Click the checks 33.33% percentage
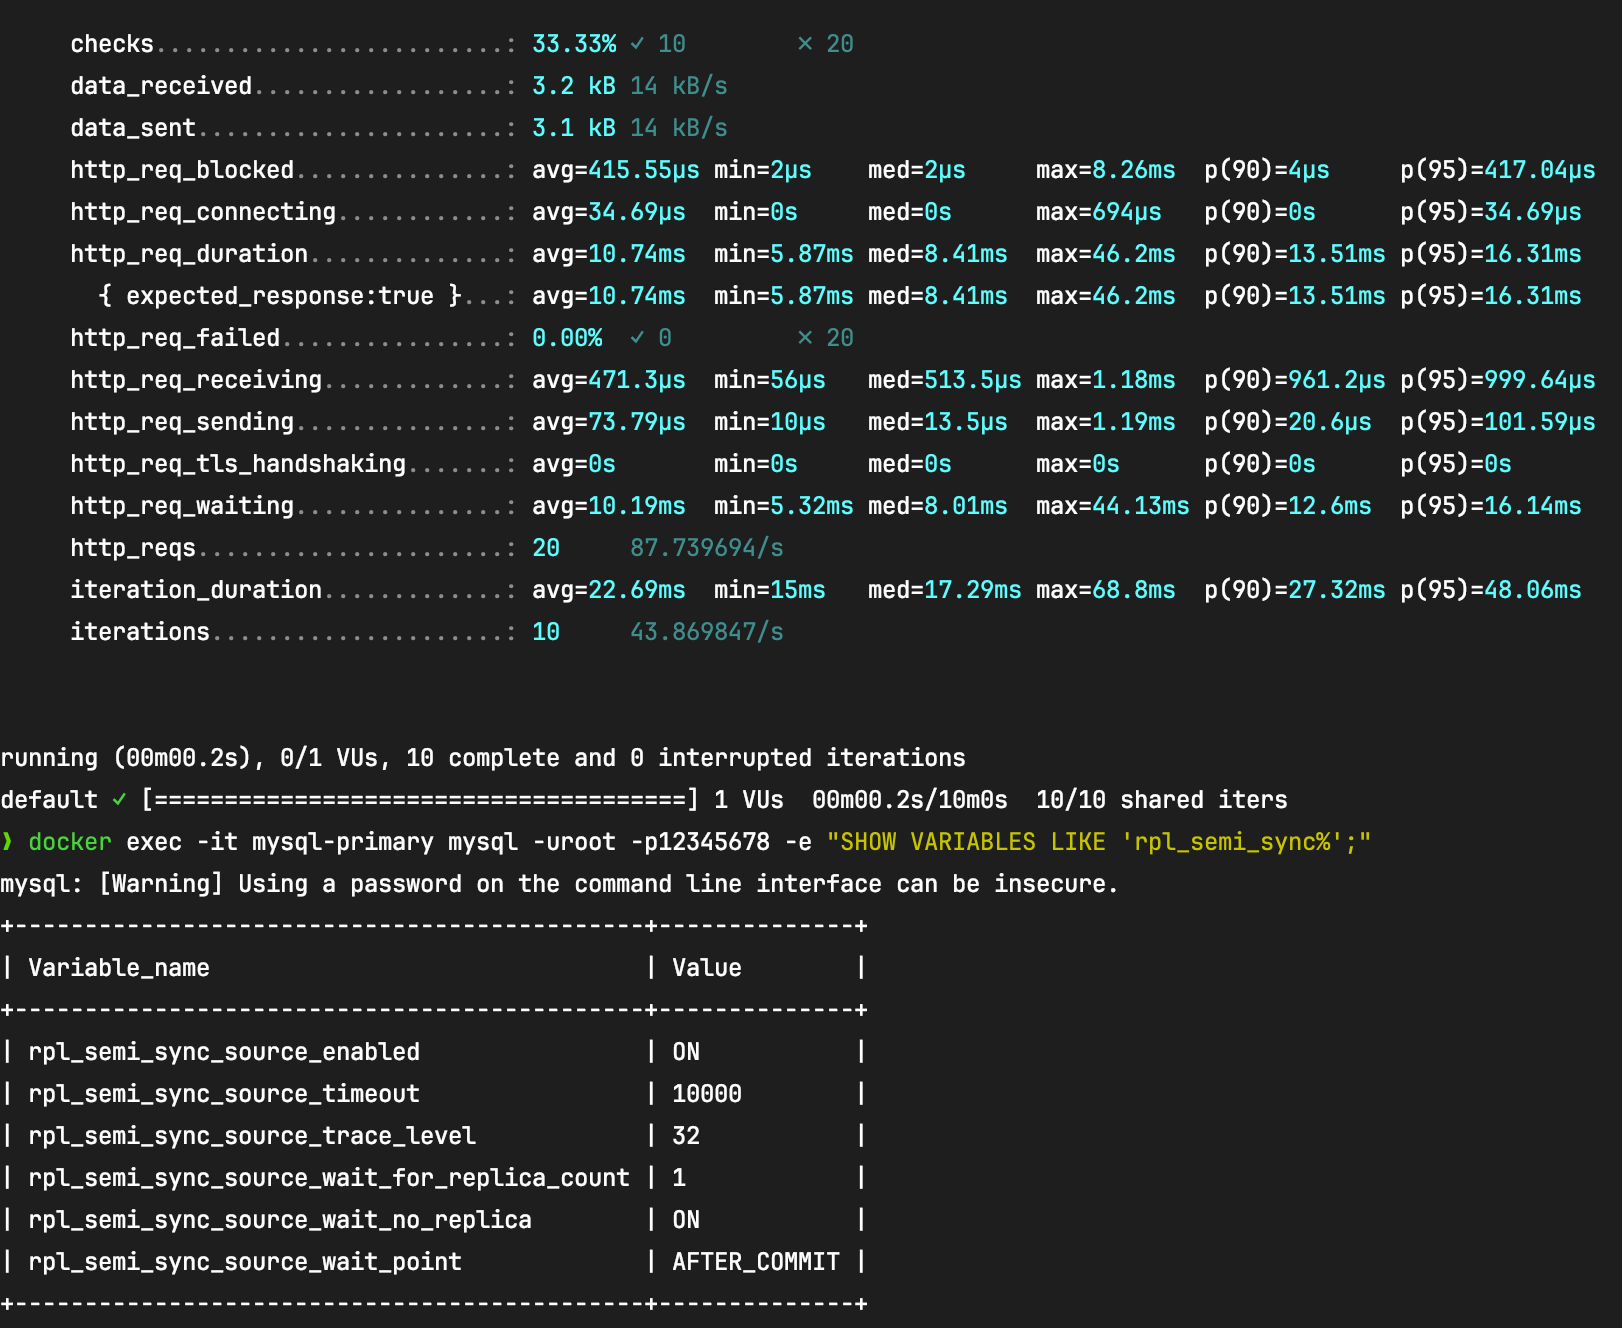The image size is (1622, 1328). 574,43
